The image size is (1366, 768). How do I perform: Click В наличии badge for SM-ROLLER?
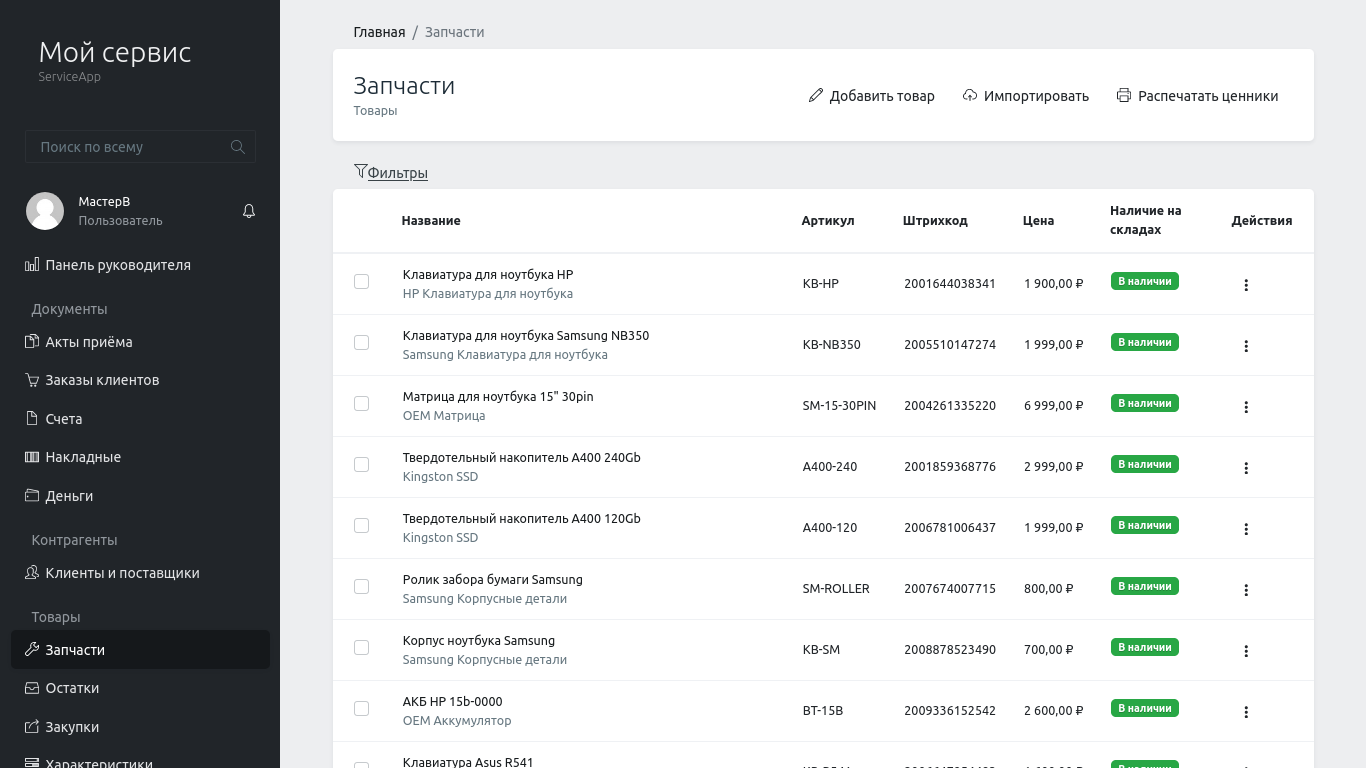1145,586
